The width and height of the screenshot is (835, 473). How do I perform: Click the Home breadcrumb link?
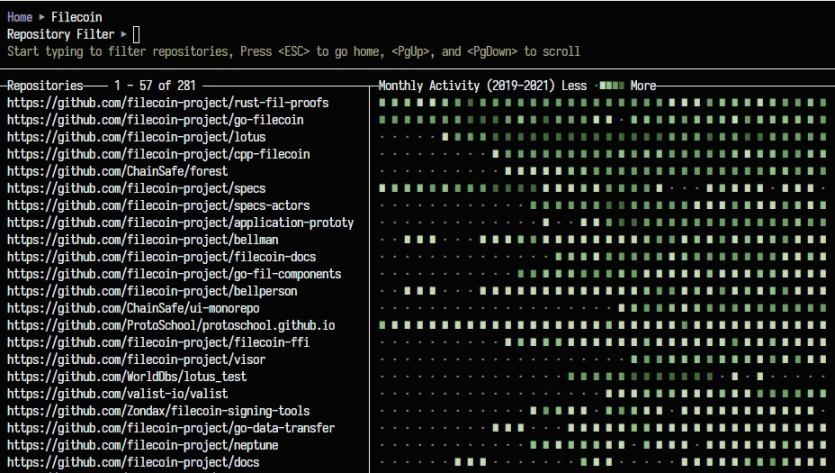pyautogui.click(x=21, y=17)
